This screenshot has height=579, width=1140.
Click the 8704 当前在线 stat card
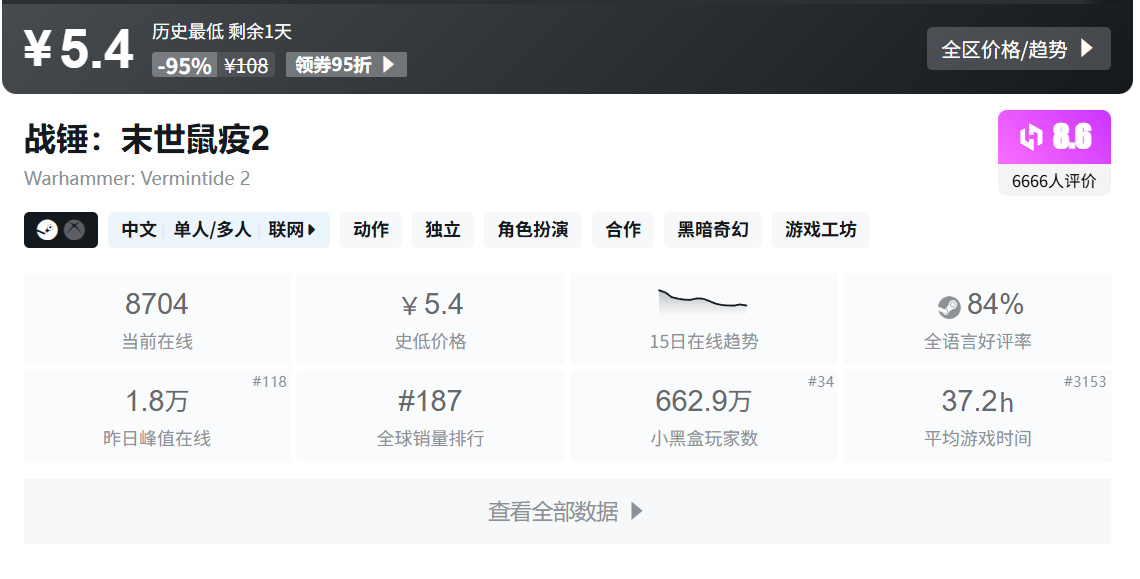[x=157, y=319]
